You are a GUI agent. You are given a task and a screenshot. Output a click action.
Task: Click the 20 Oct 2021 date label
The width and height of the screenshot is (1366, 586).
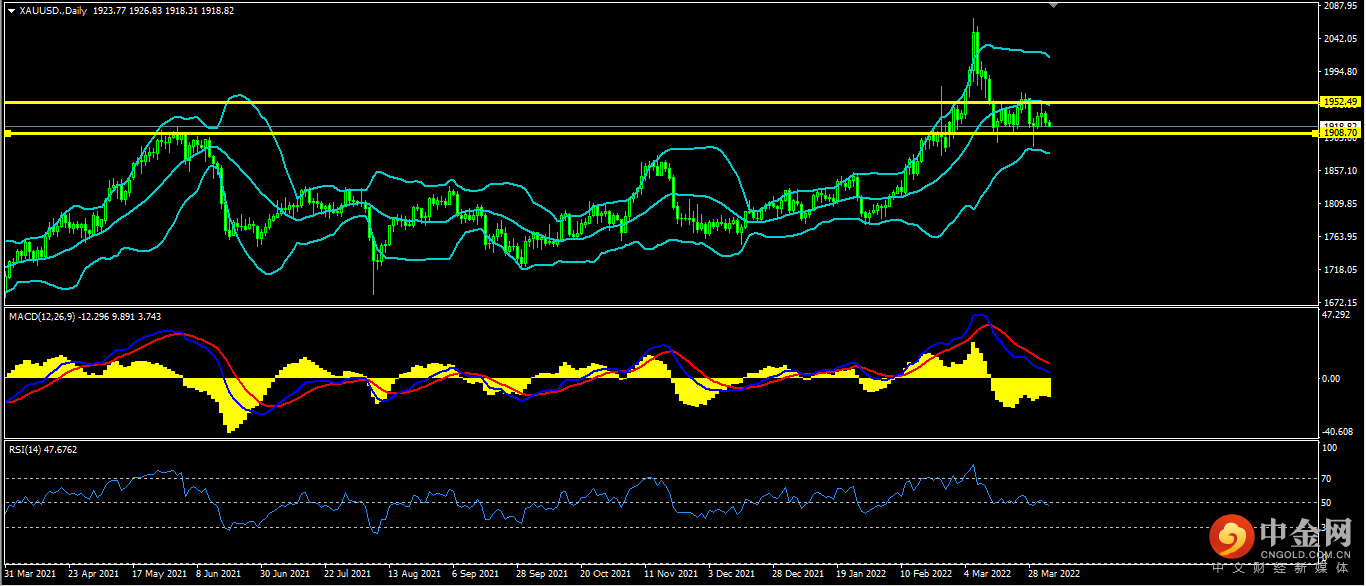point(607,575)
